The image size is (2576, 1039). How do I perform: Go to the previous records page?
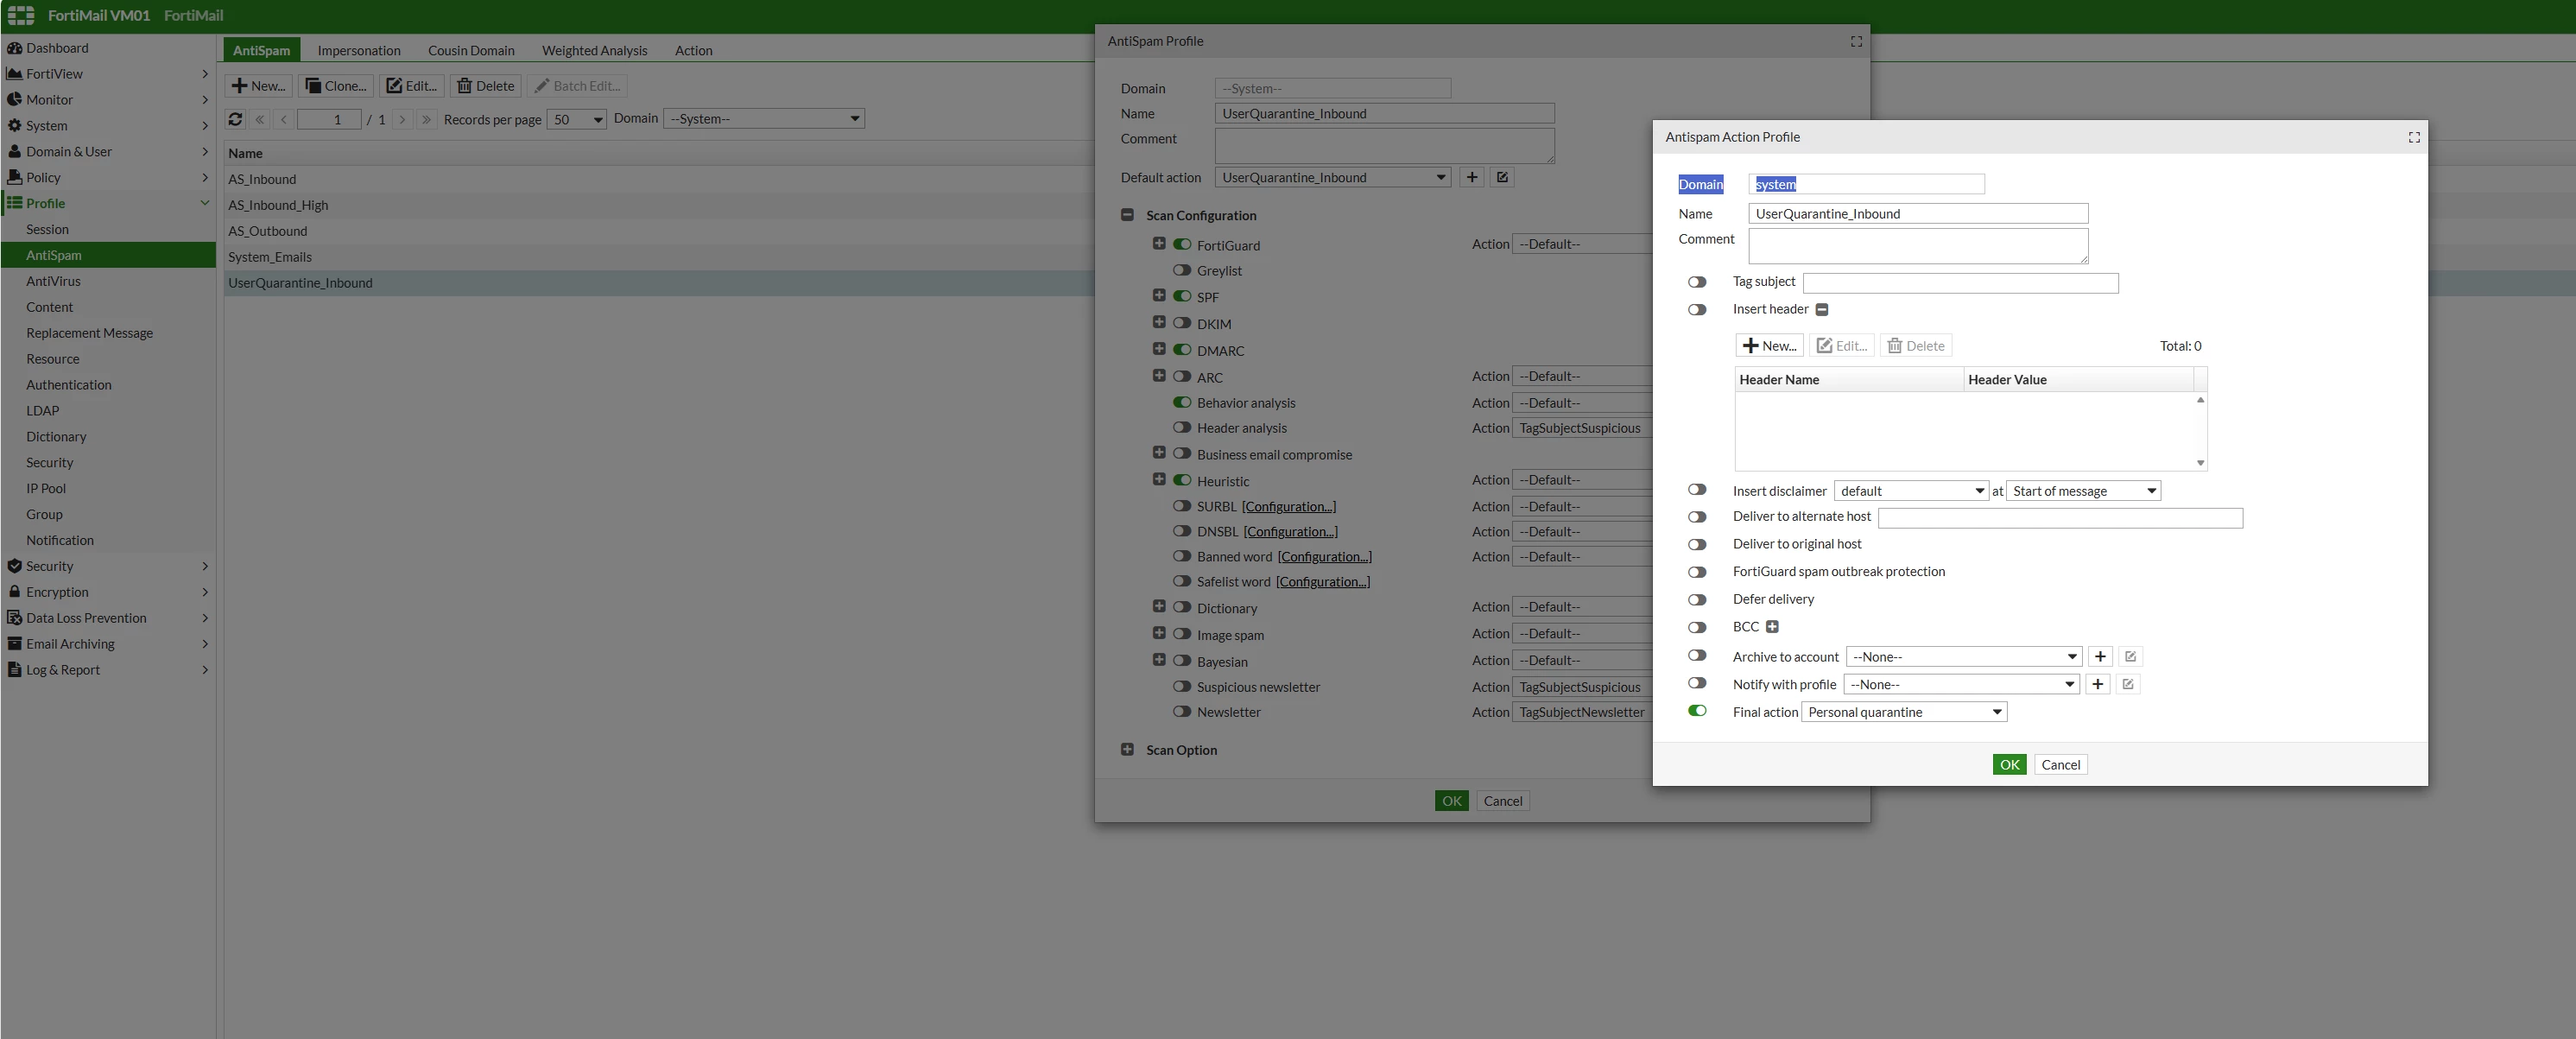284,119
